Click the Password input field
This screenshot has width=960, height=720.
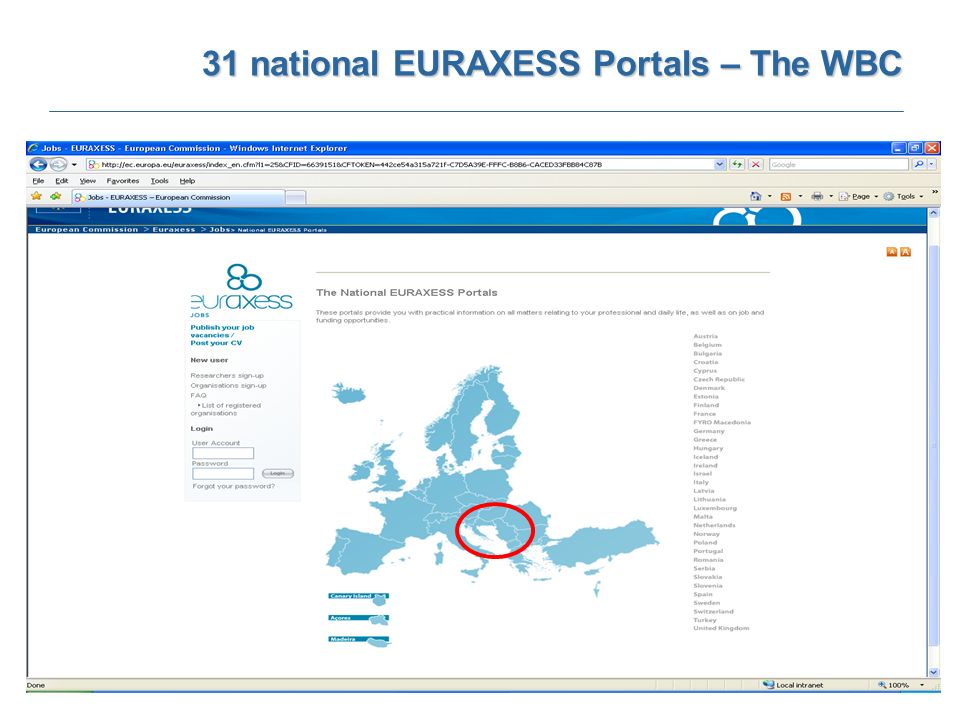223,474
